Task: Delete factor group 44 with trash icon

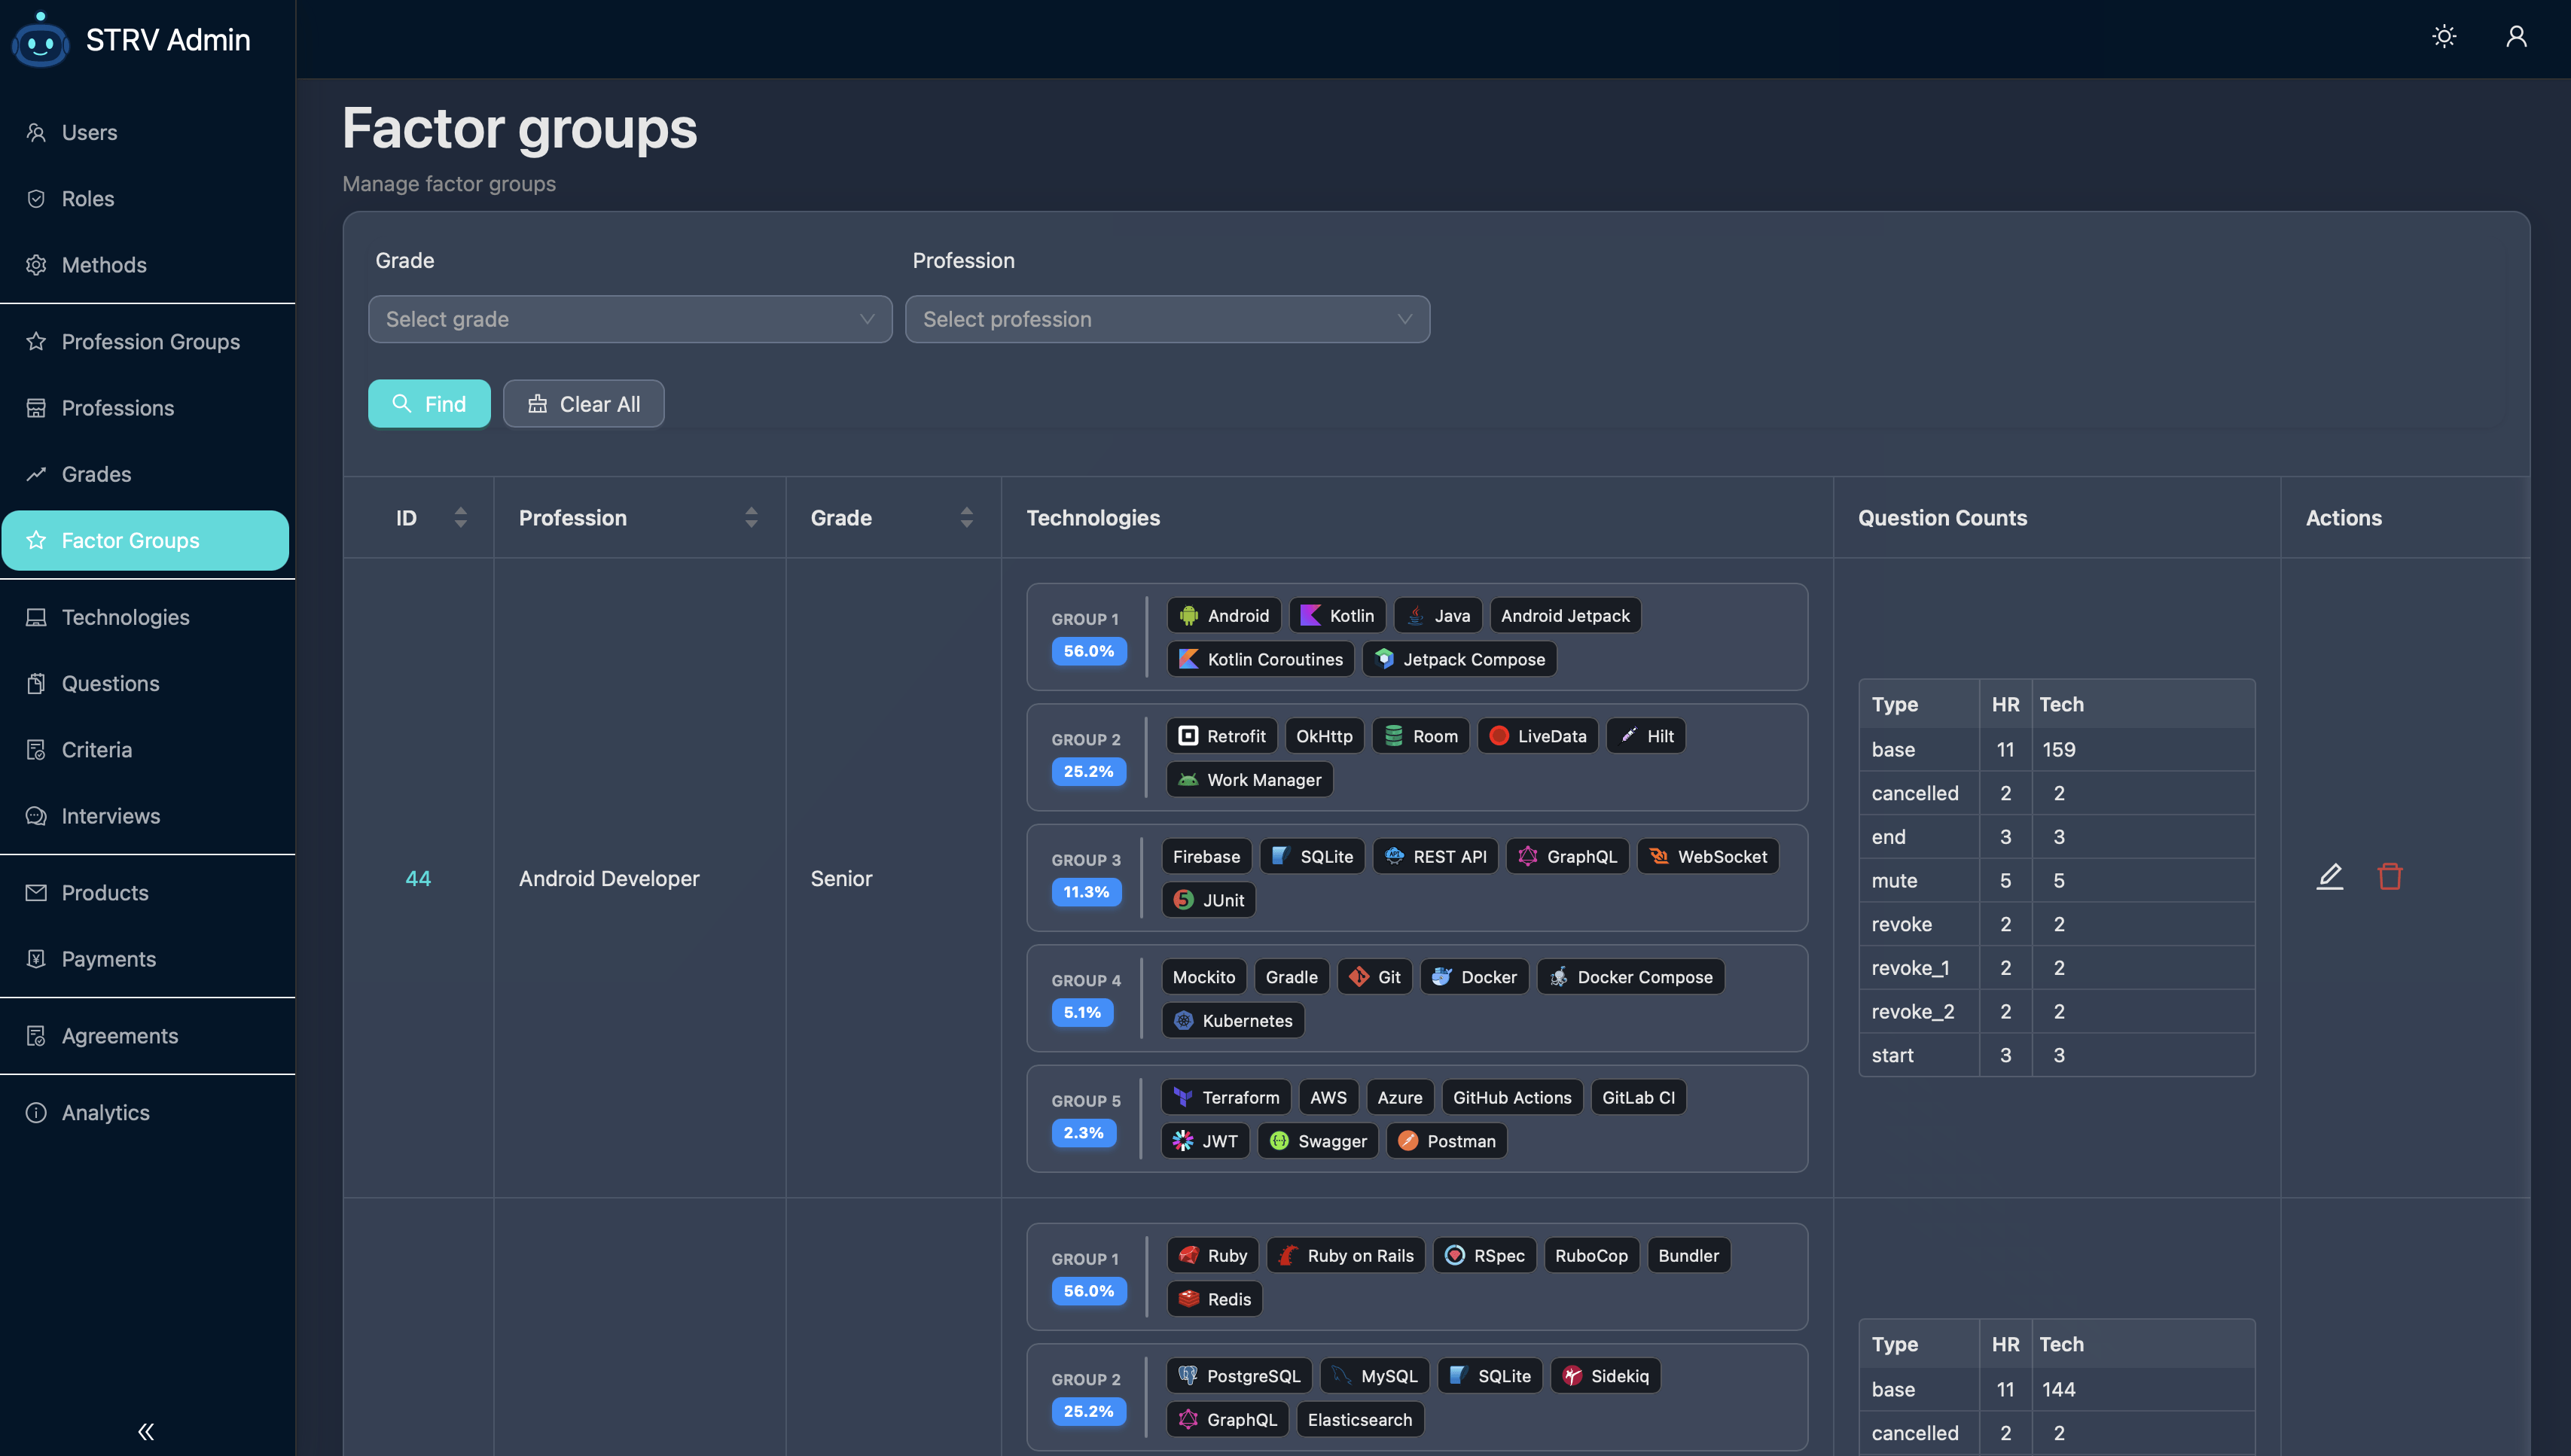Action: (2389, 877)
